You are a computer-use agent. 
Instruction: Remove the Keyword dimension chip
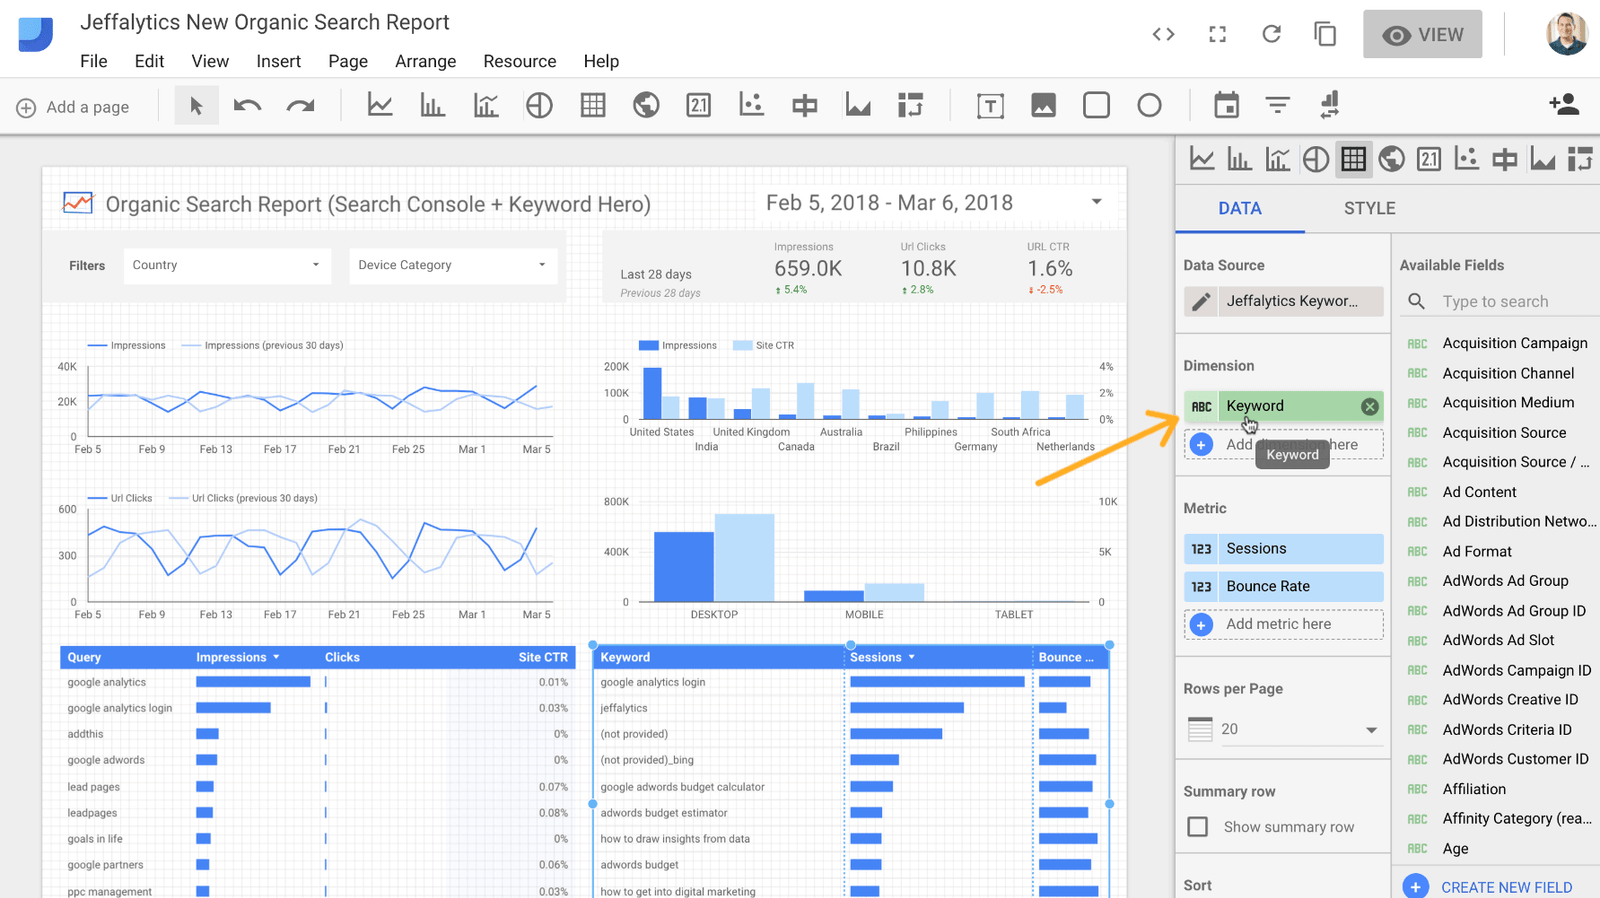1370,406
